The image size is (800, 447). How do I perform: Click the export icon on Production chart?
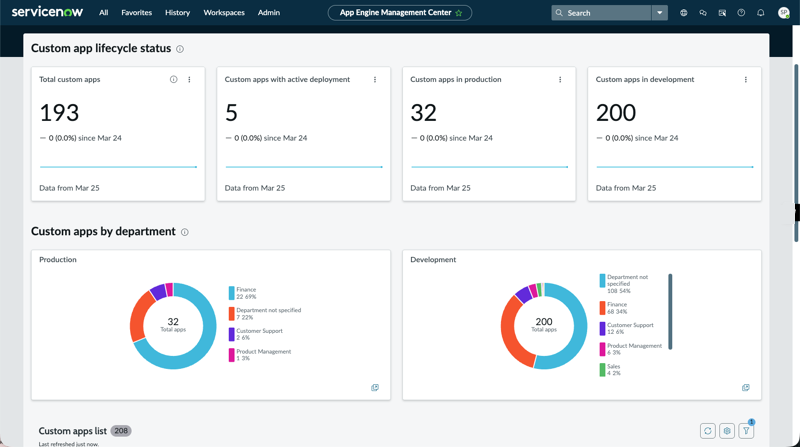tap(375, 388)
